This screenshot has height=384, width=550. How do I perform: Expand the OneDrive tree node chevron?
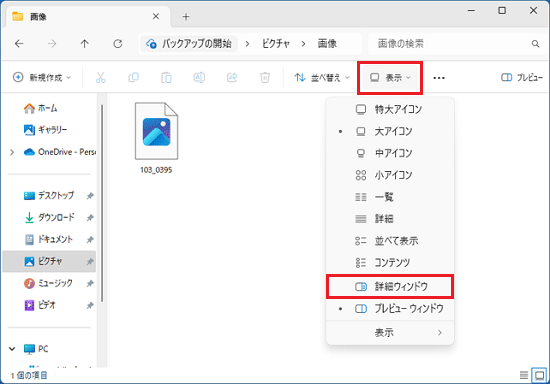point(12,152)
